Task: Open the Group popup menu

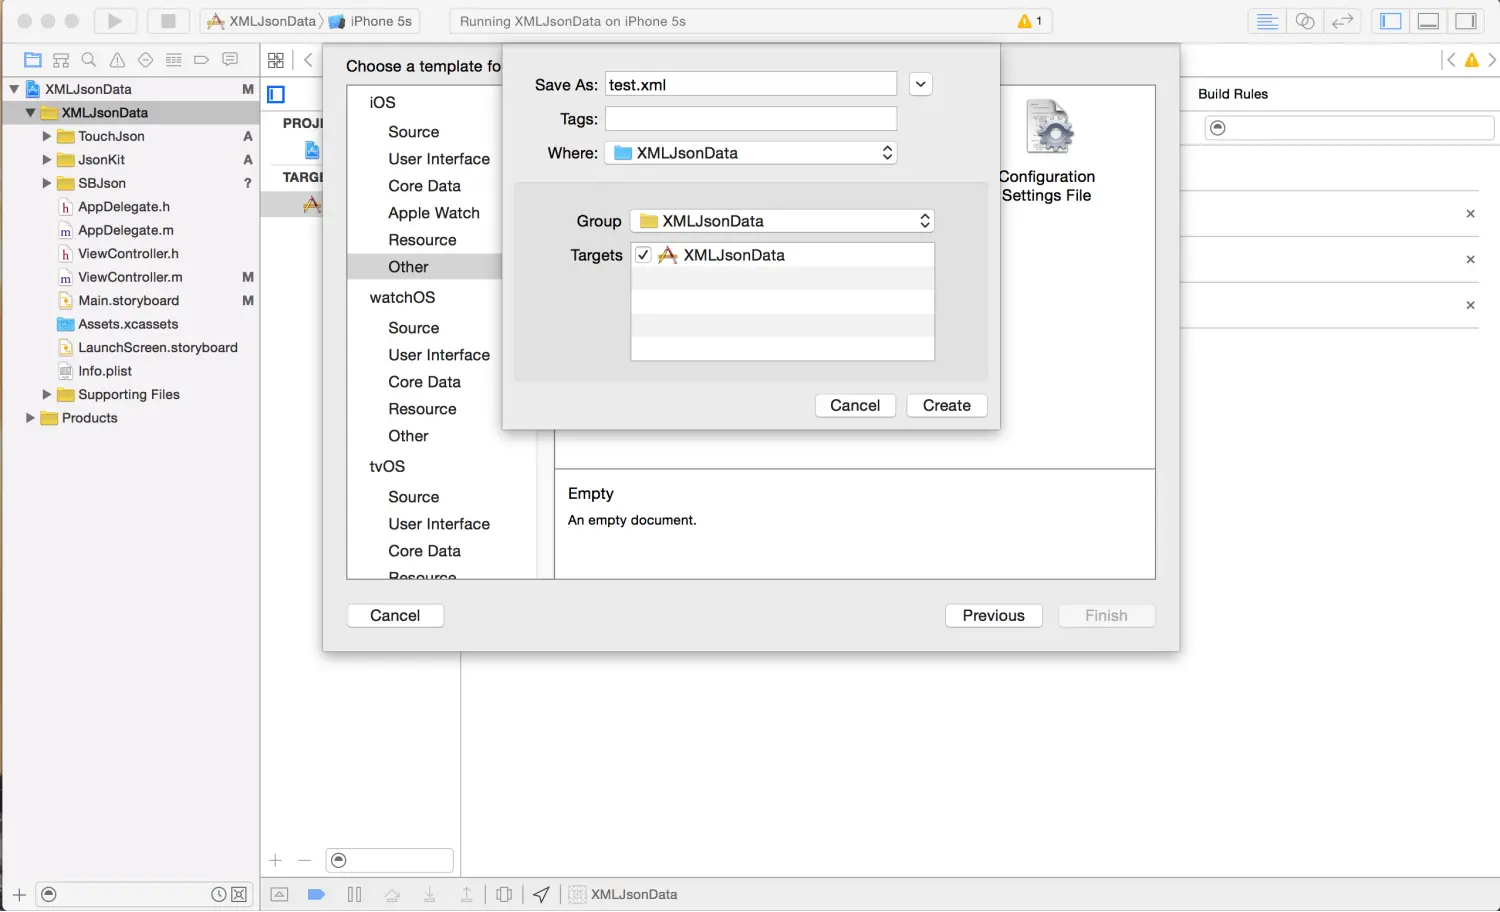Action: coord(783,221)
